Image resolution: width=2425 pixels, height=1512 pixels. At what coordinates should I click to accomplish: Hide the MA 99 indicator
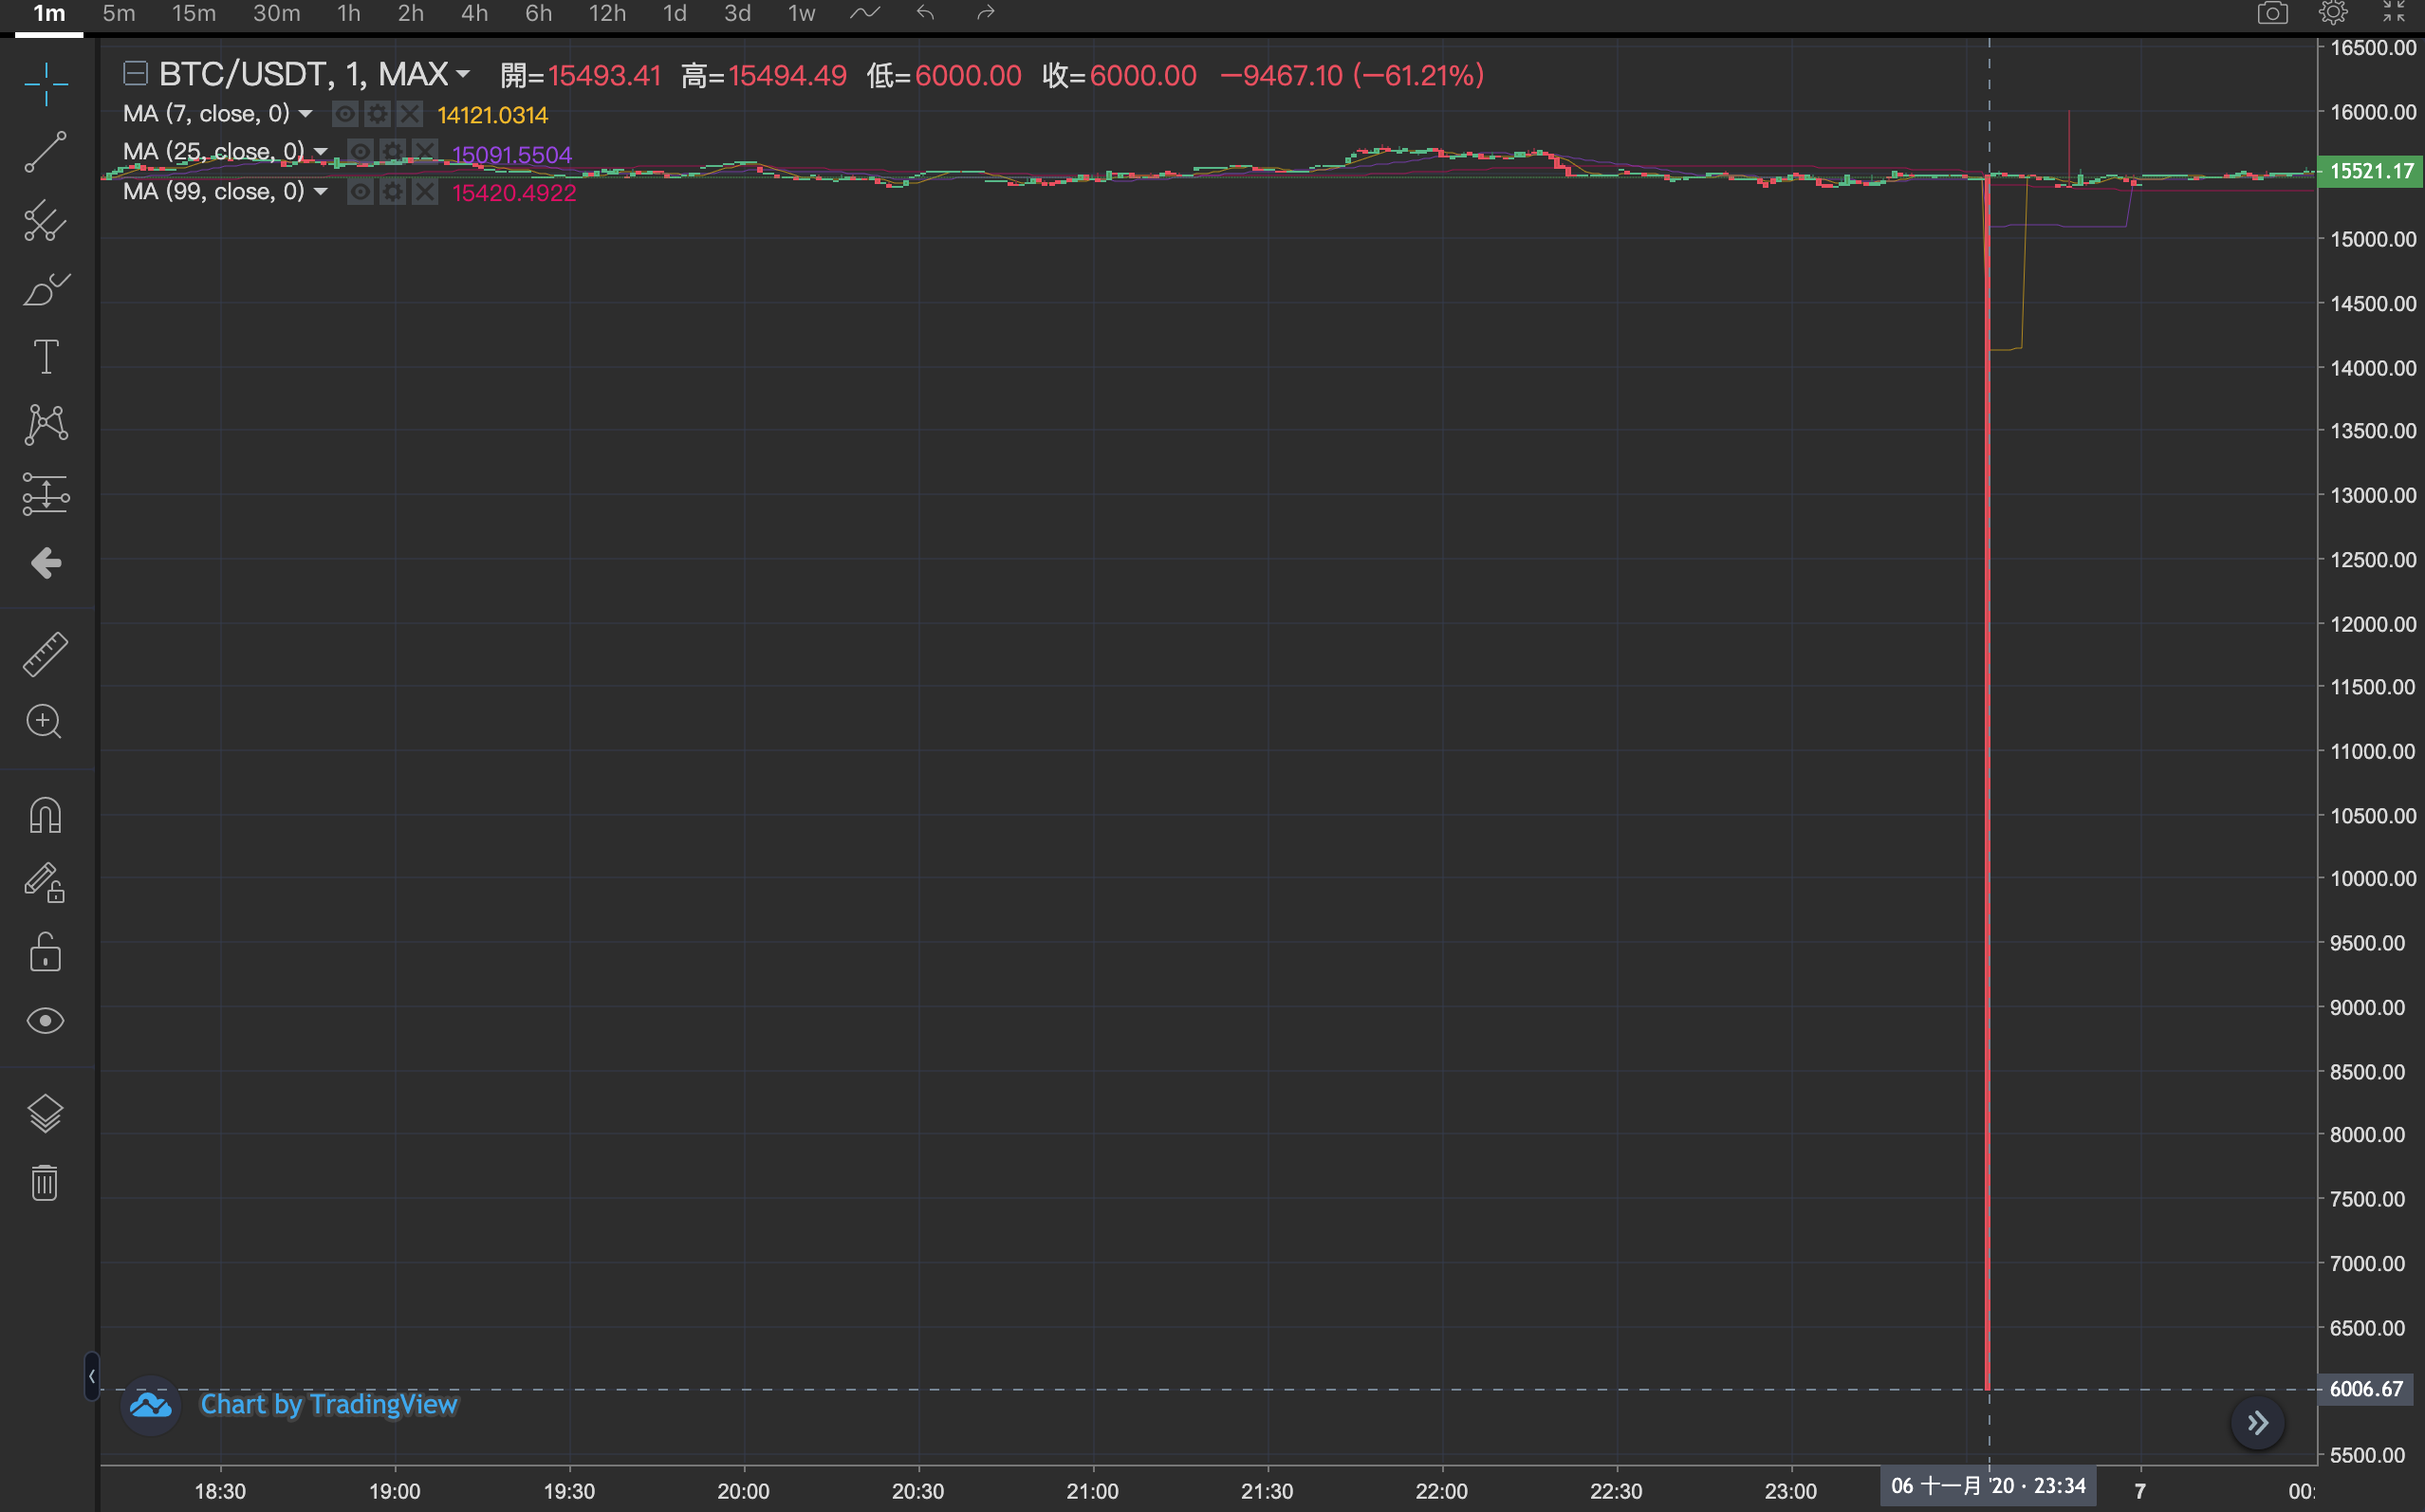(360, 192)
